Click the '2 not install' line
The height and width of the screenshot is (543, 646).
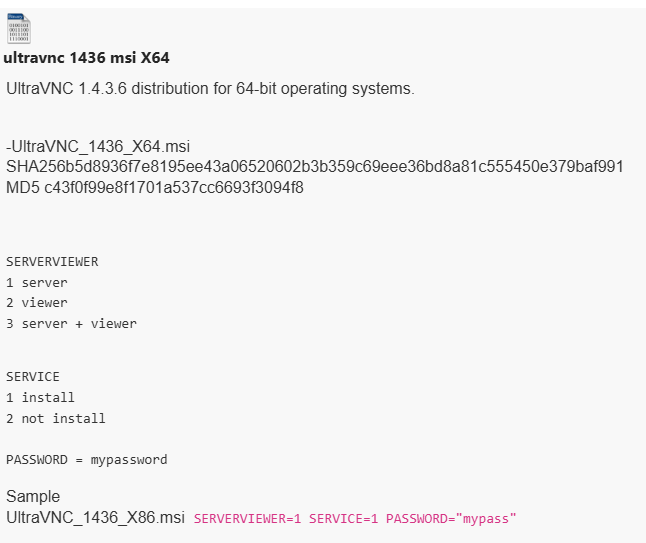(x=56, y=419)
